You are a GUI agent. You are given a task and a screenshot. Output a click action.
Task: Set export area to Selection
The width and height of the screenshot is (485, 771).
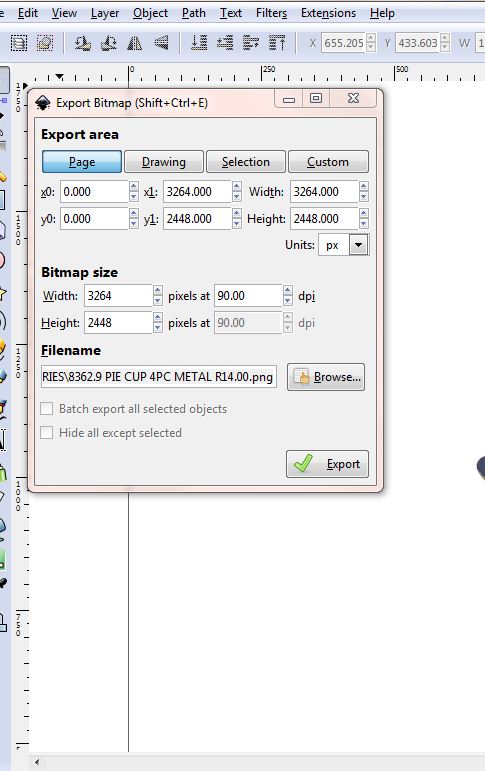tap(245, 162)
